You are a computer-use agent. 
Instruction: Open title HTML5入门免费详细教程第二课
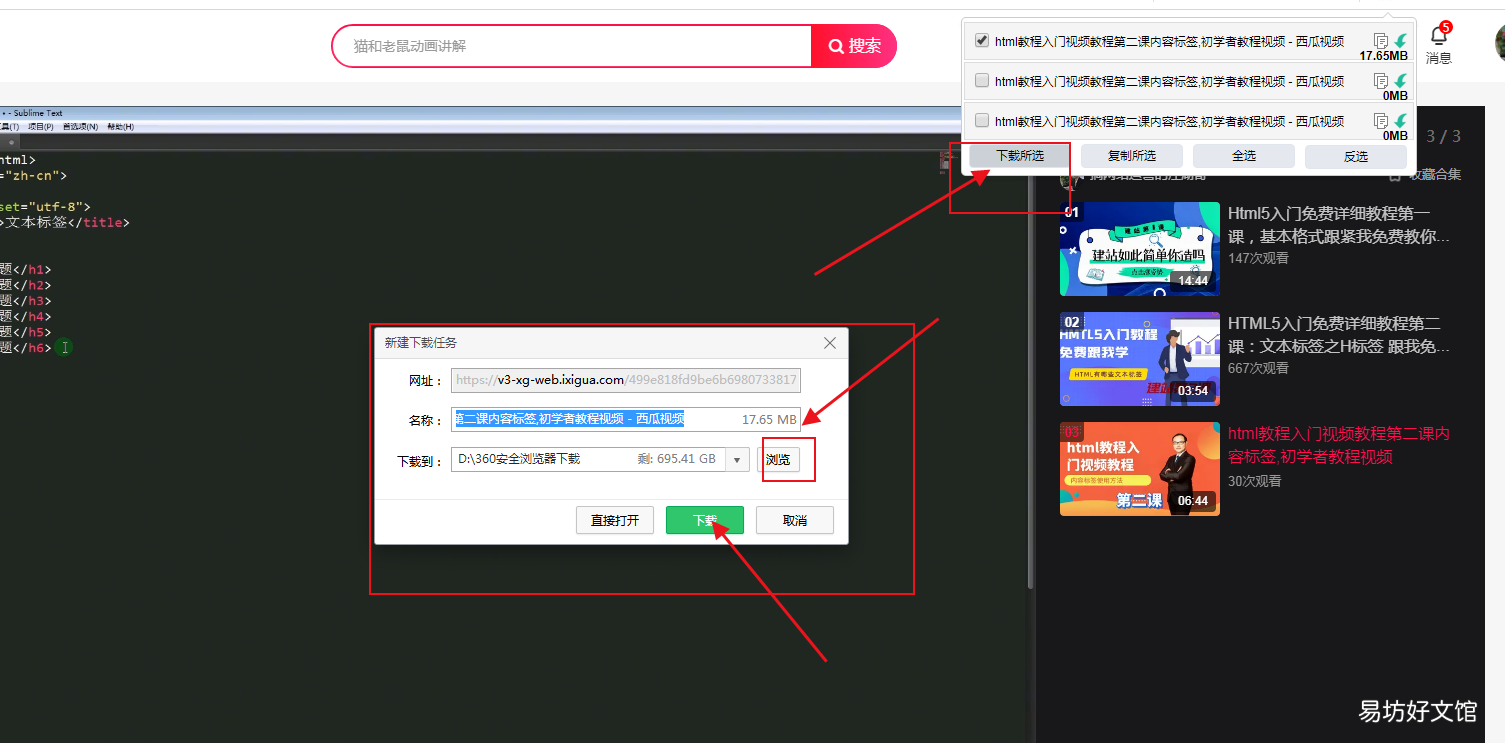[x=1339, y=335]
